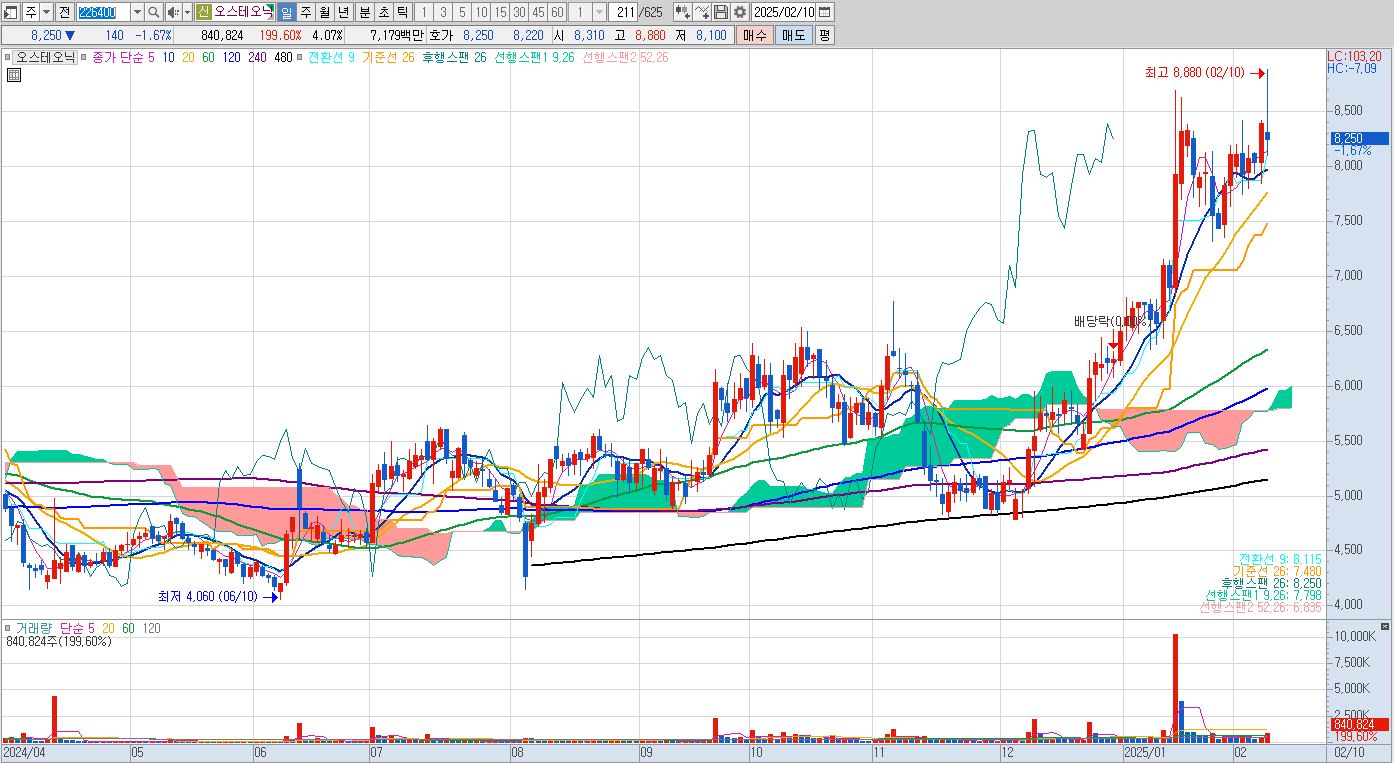
Task: Click the 거래량 volume legend label
Action: pos(34,628)
